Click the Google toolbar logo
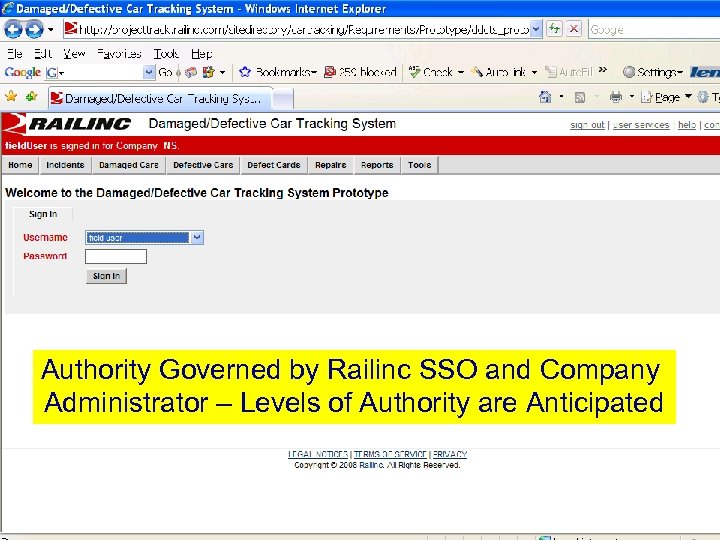Screen dimensions: 720x540 coord(22,72)
